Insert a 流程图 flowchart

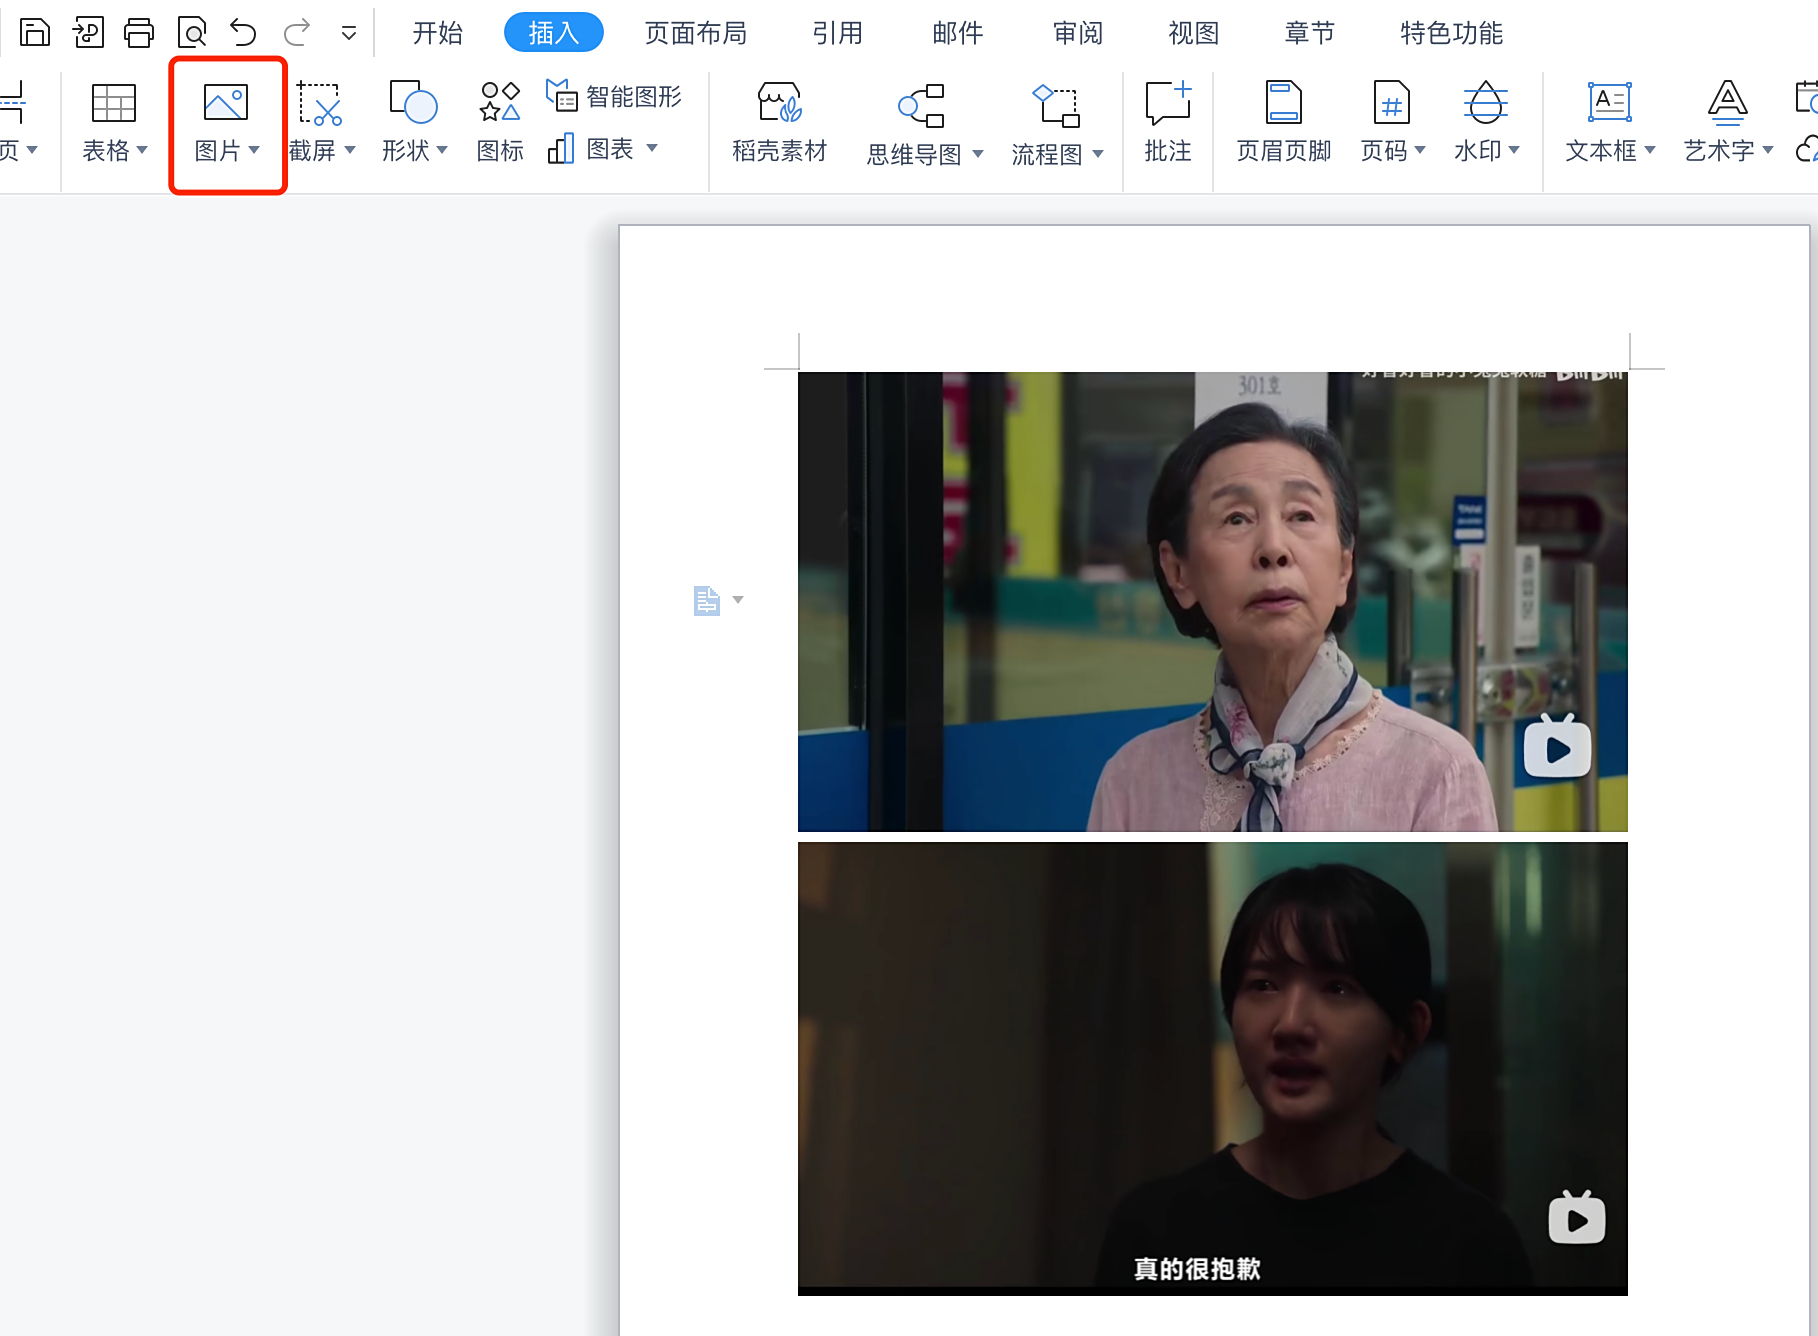(1054, 122)
